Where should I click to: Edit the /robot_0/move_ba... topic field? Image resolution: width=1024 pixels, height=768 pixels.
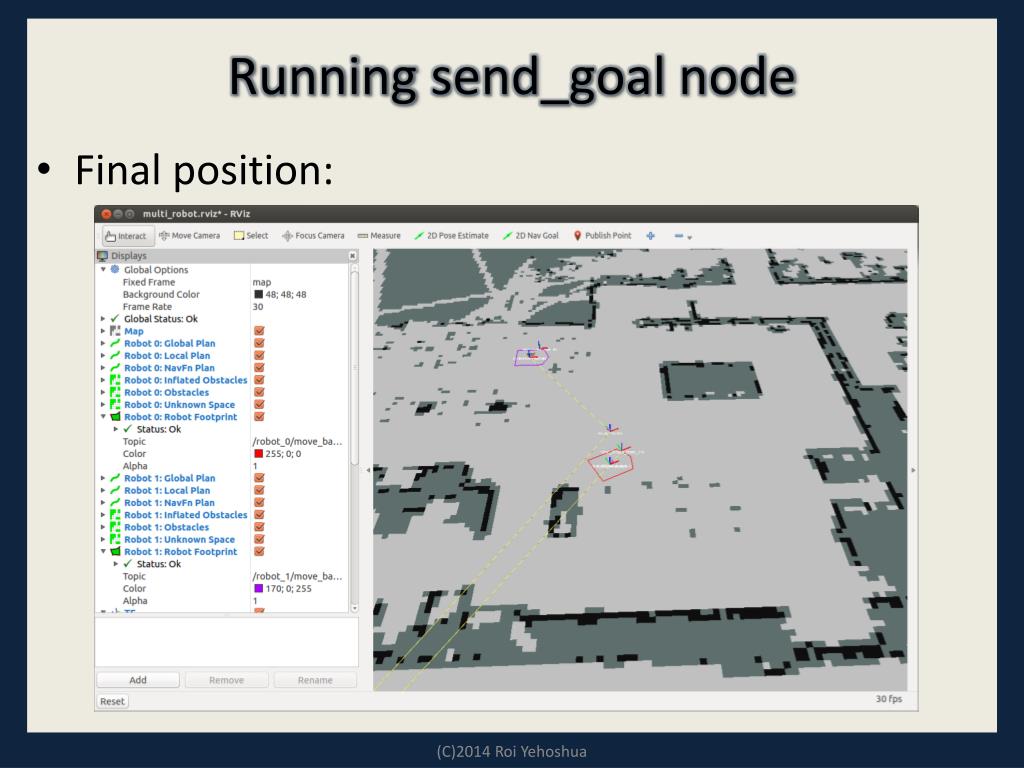click(297, 441)
